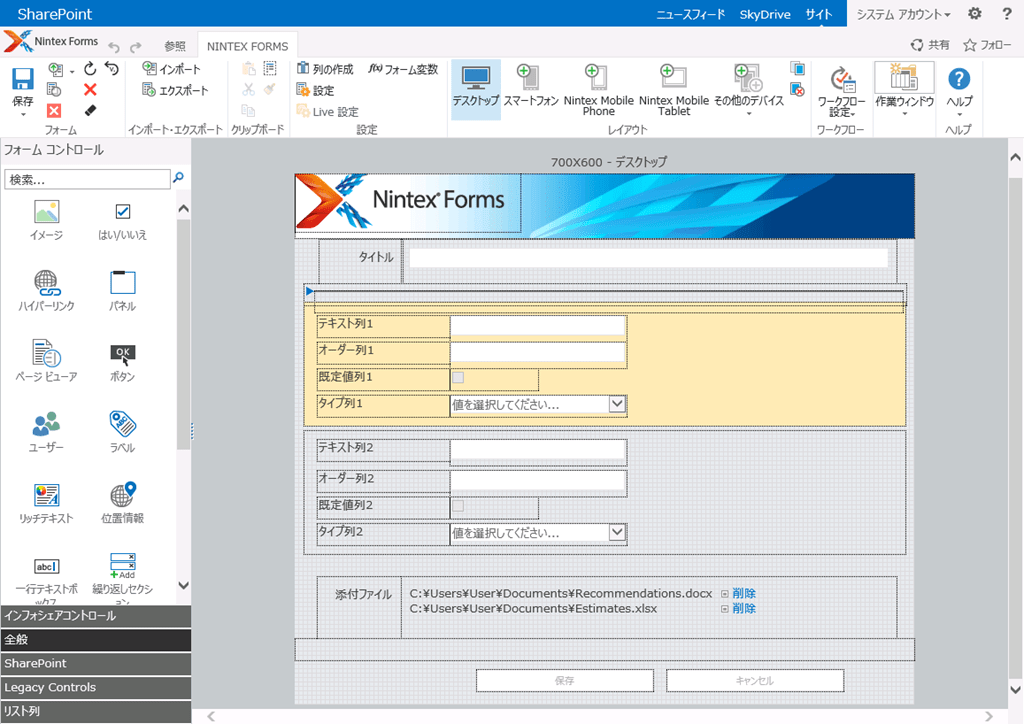Select the はい/いいえ checkbox control
1024x724 pixels.
122,212
